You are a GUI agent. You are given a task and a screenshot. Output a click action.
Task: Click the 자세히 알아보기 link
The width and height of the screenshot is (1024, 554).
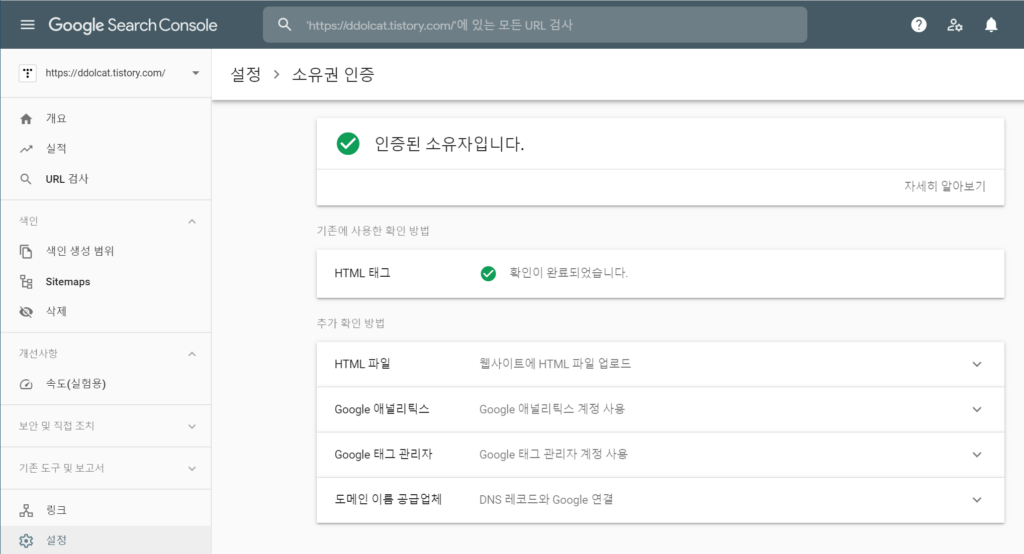coord(944,186)
